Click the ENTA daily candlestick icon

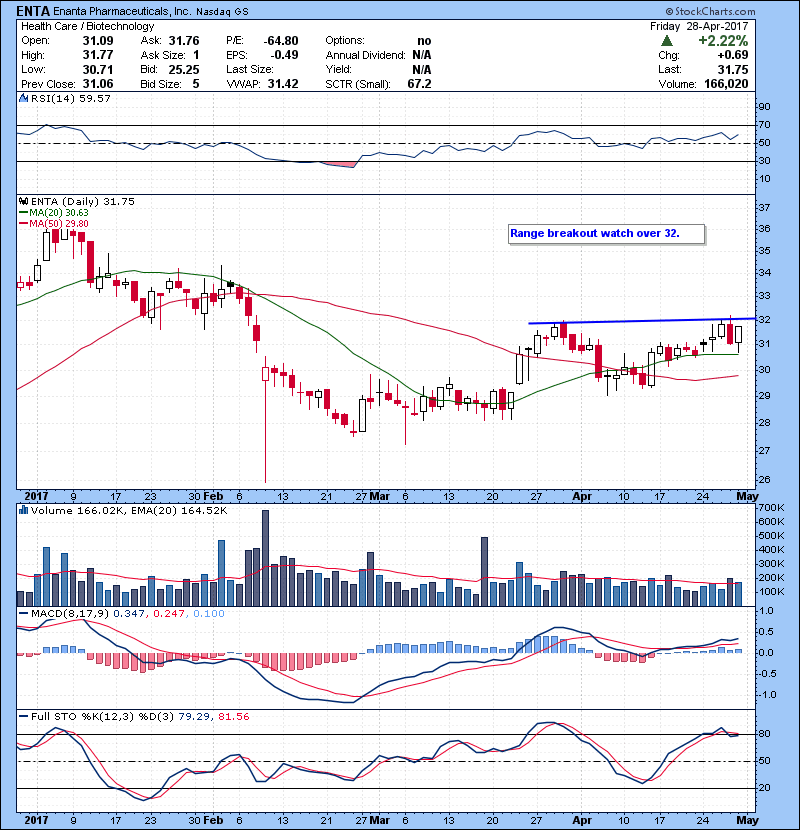[x=23, y=201]
